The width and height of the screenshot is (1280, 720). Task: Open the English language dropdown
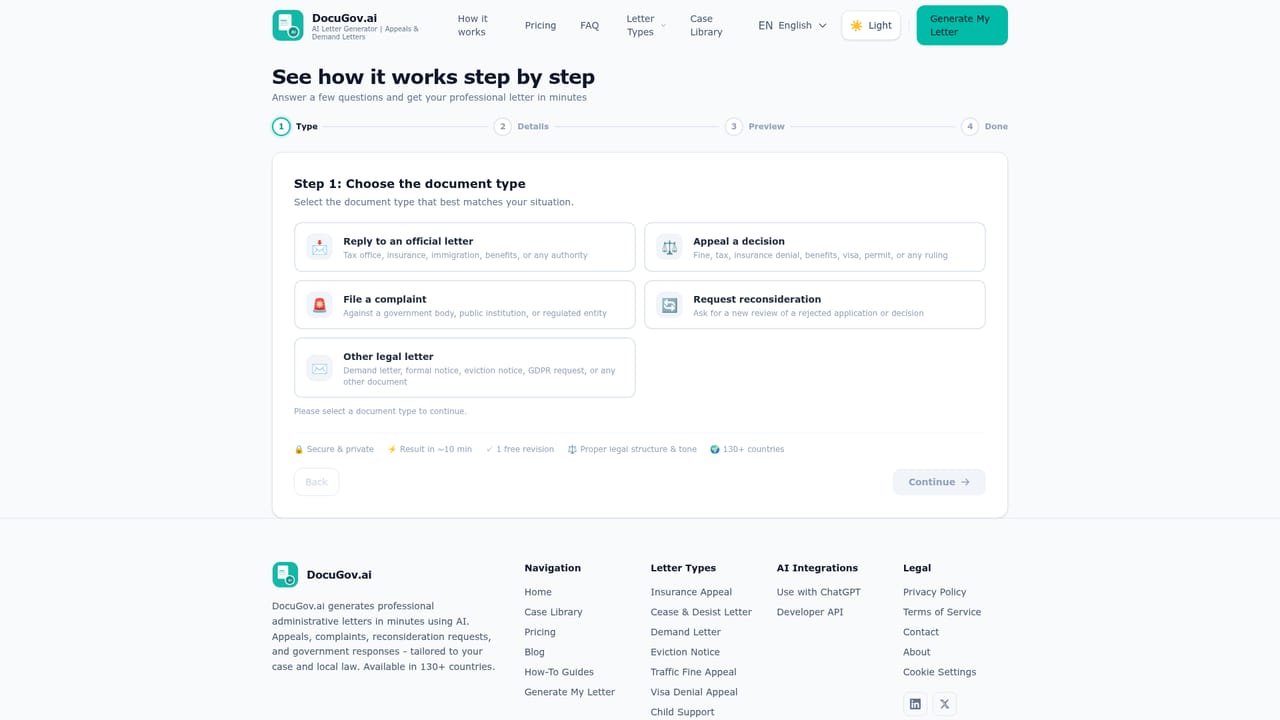(x=793, y=25)
